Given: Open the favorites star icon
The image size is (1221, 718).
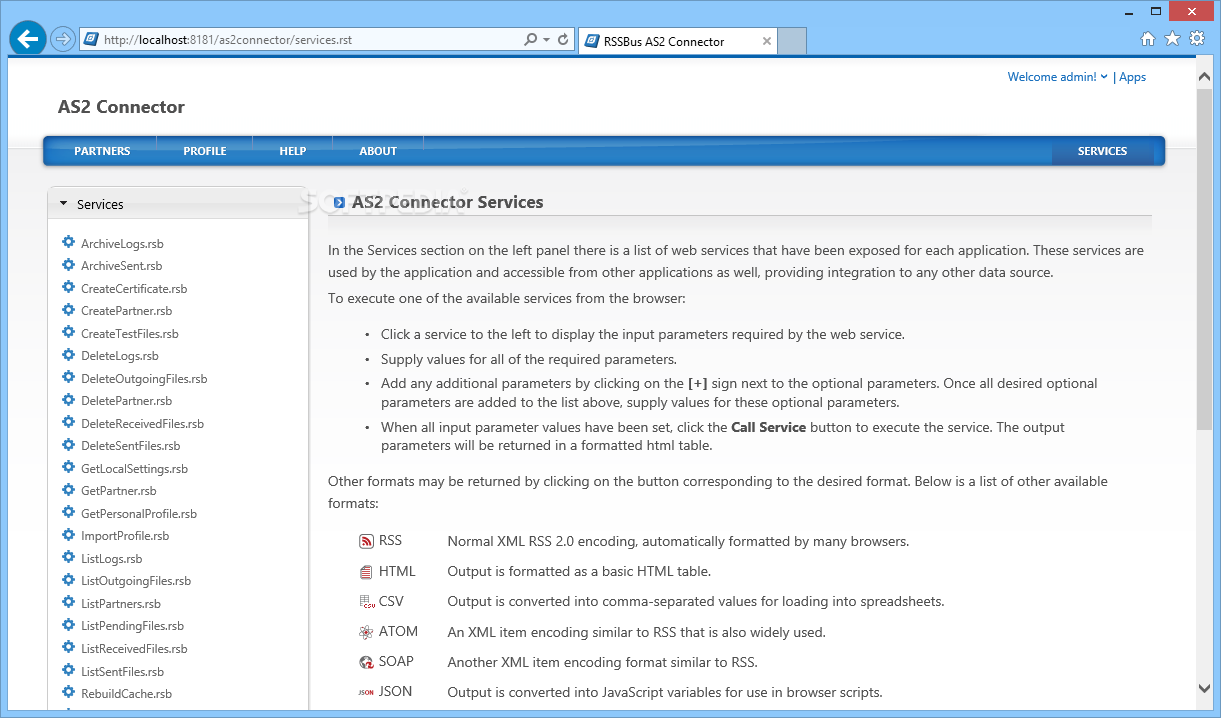Looking at the screenshot, I should [x=1172, y=39].
